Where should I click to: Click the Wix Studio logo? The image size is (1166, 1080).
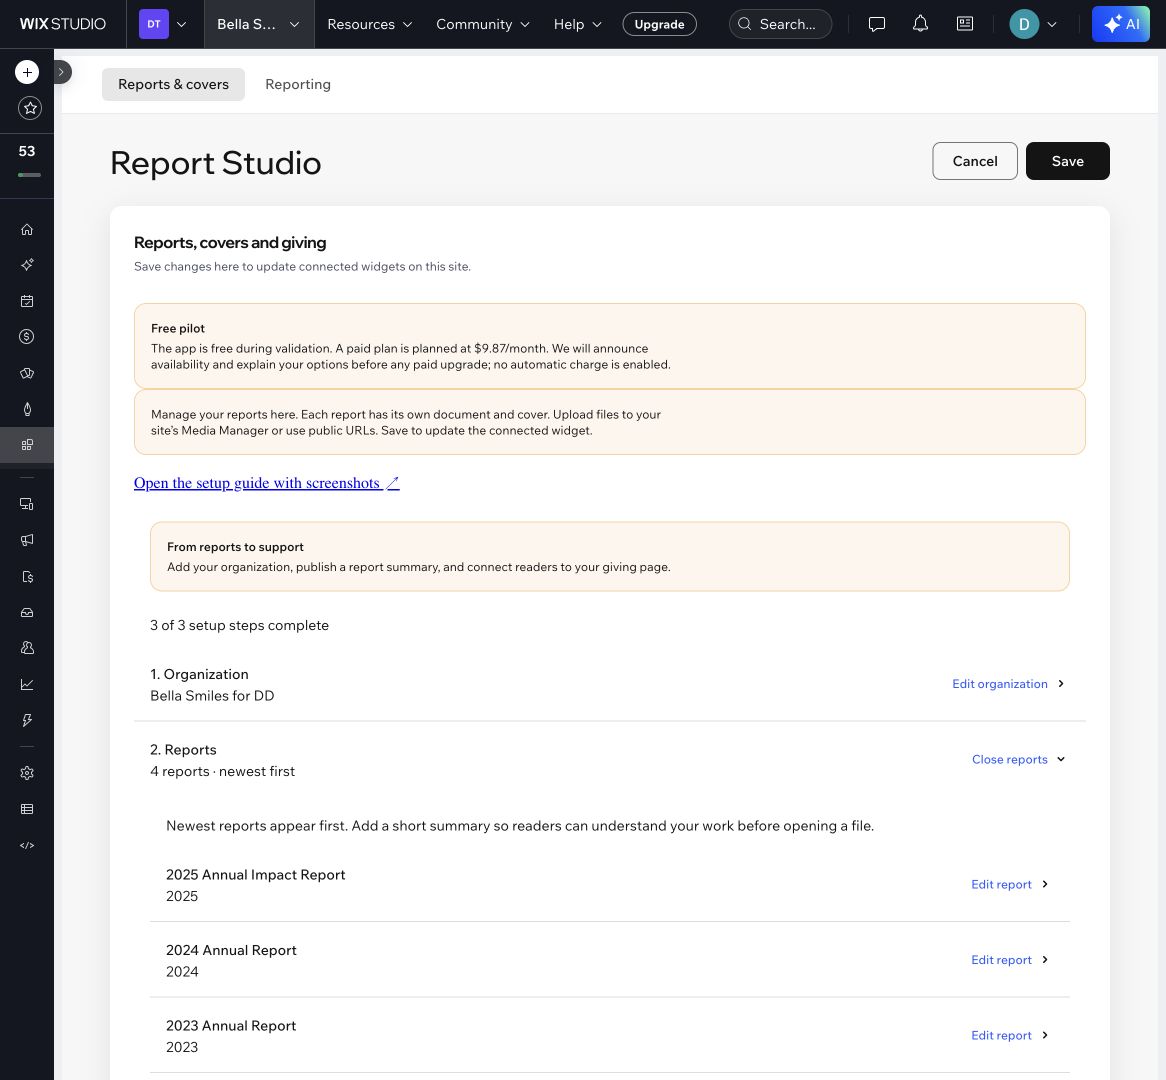tap(62, 25)
